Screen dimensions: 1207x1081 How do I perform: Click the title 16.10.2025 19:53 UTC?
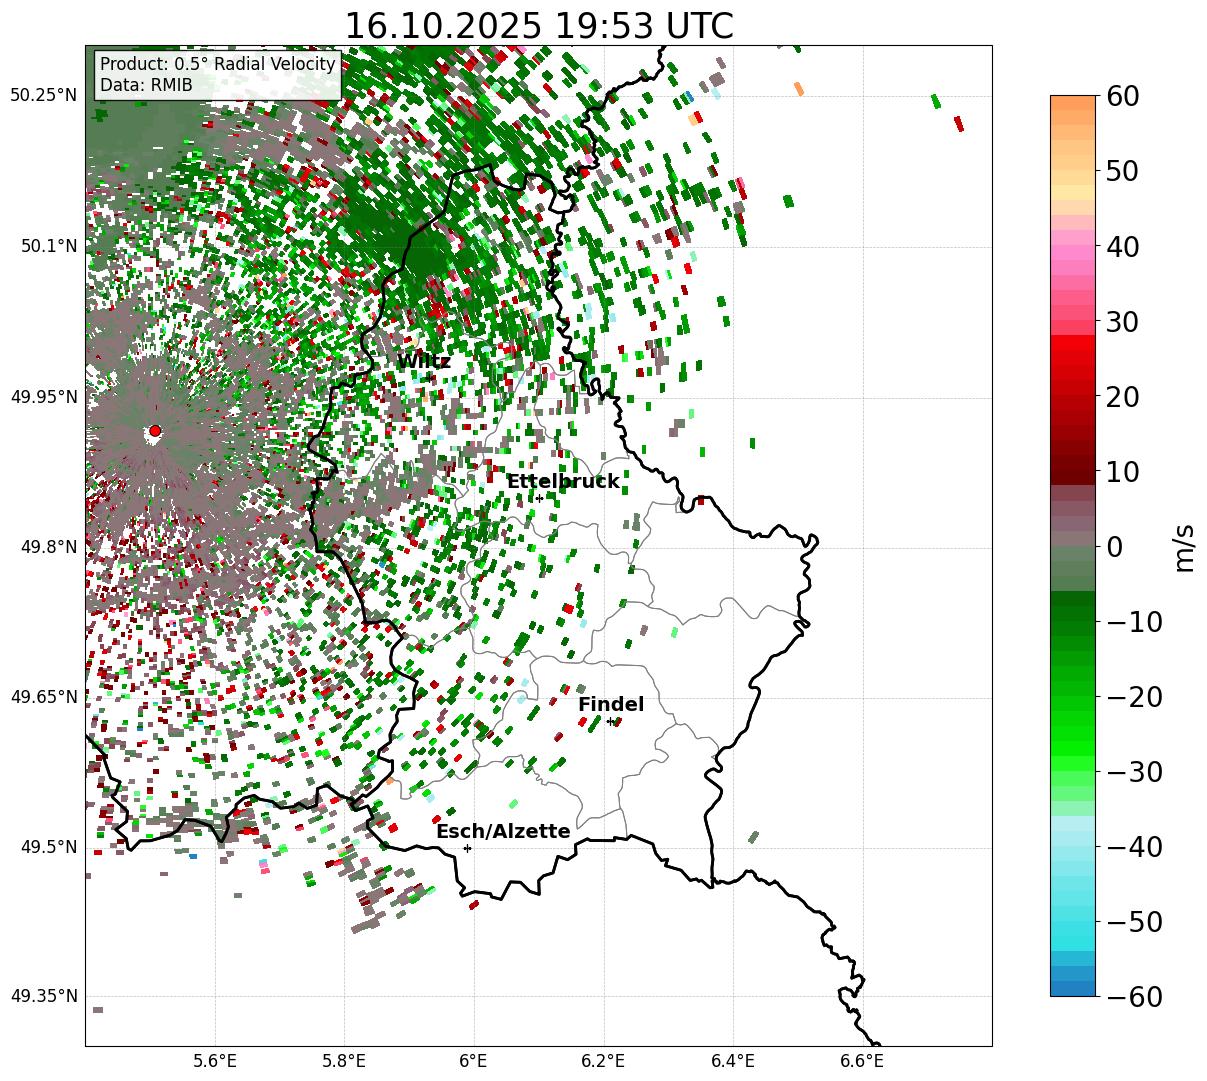(x=538, y=26)
